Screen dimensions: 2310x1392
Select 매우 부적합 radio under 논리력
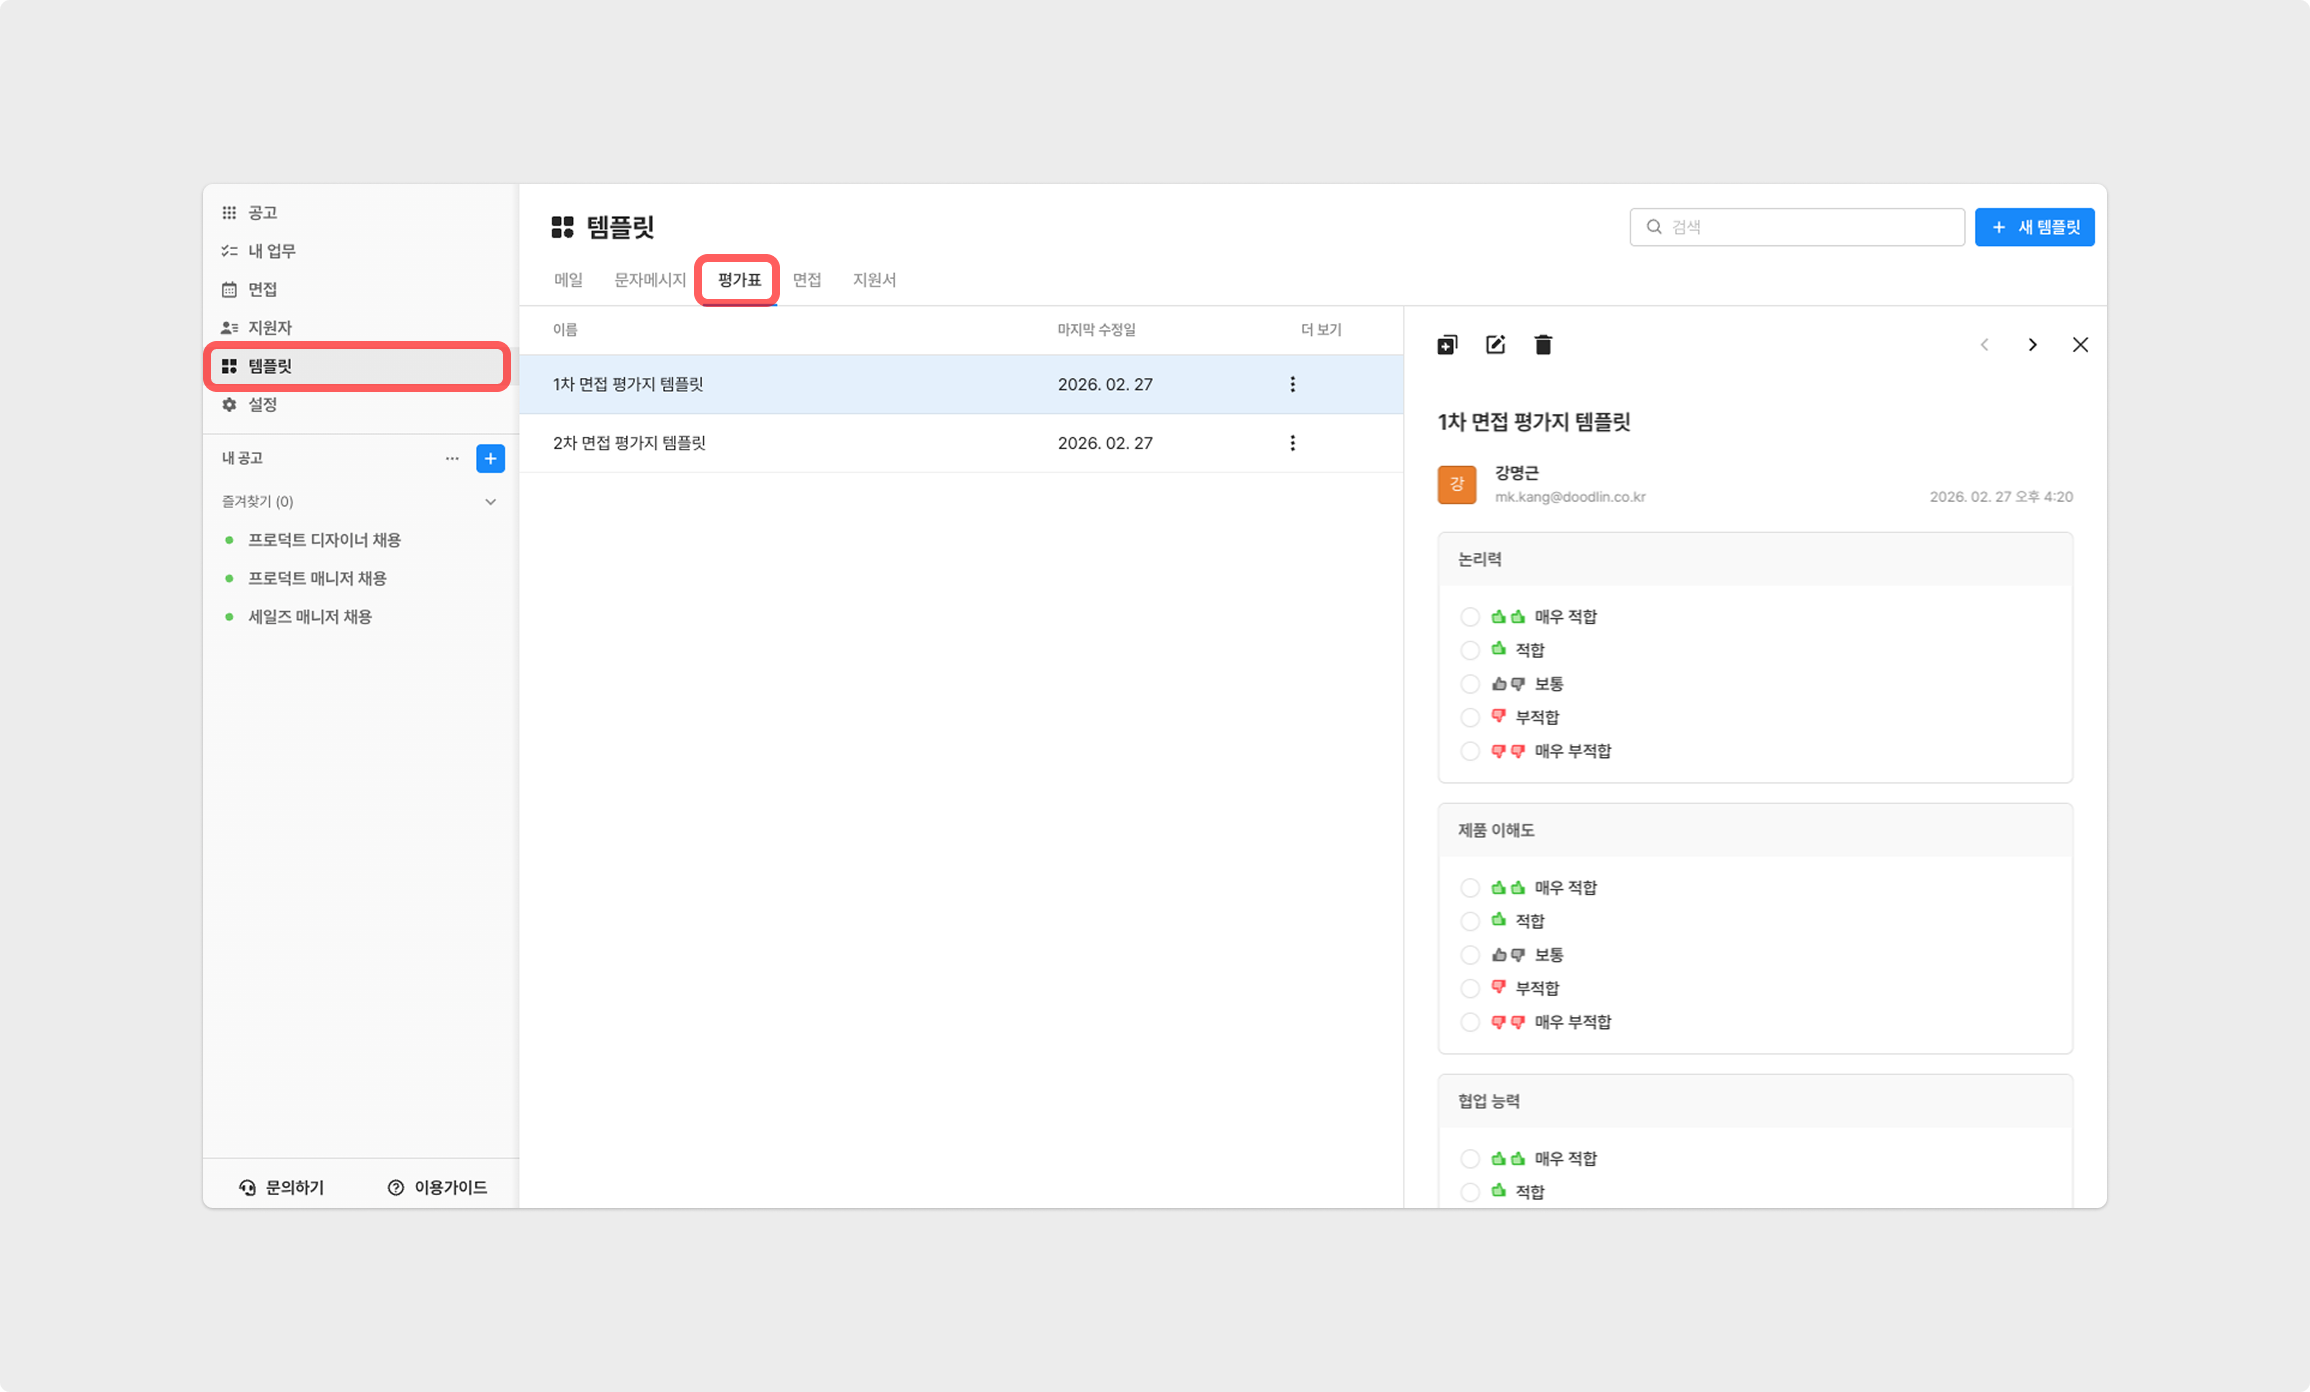pos(1470,751)
